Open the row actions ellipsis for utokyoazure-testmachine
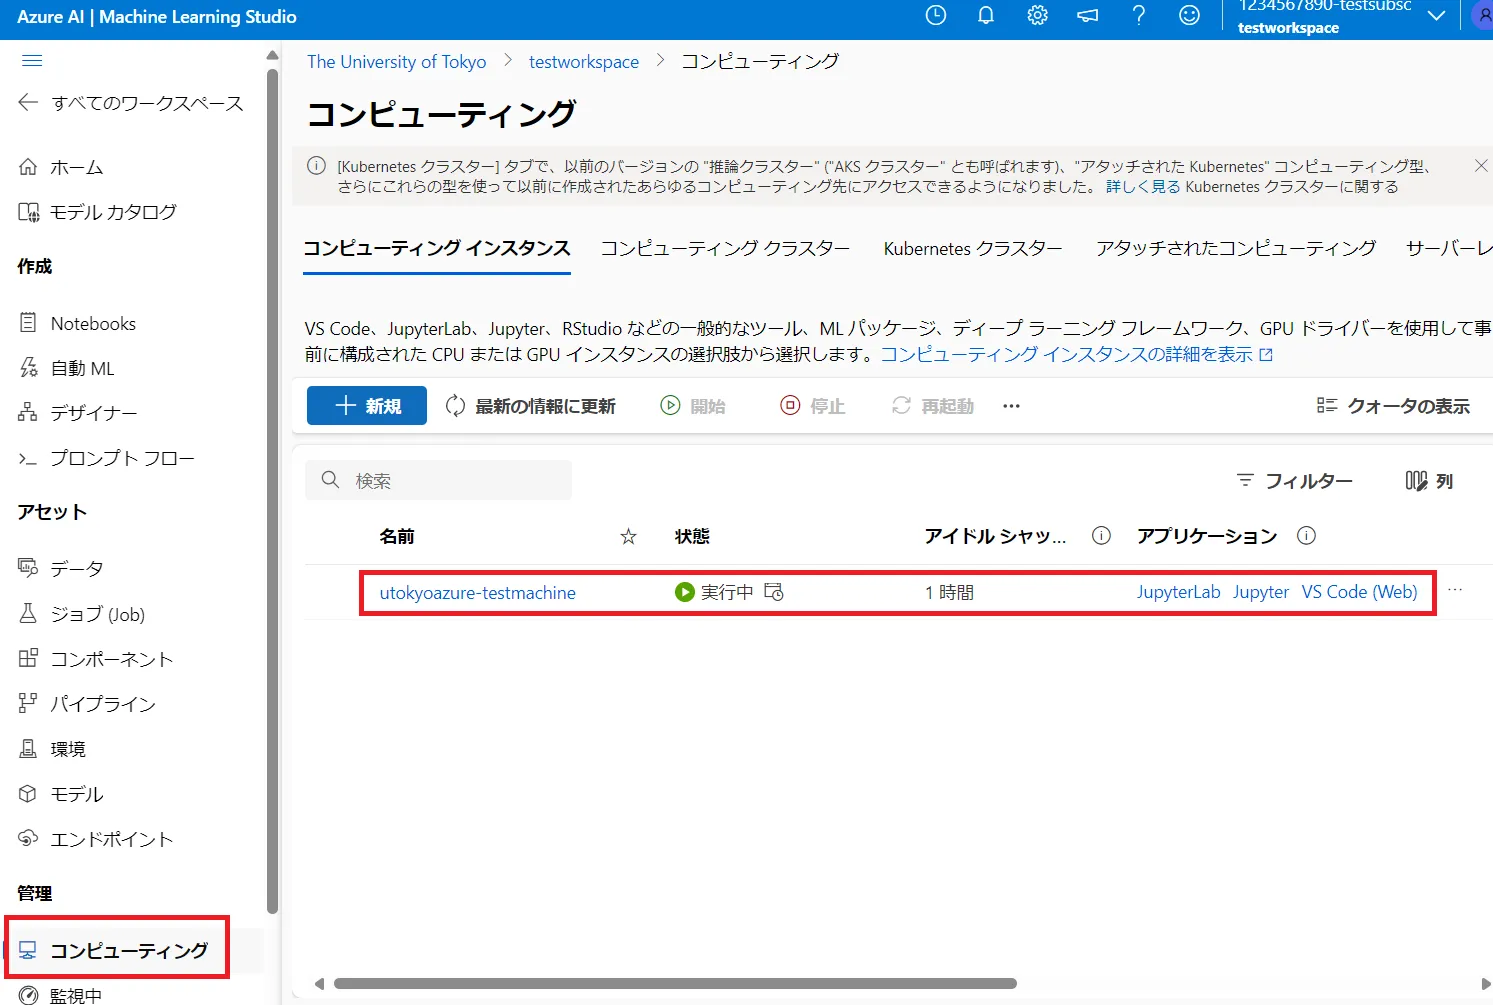Image resolution: width=1493 pixels, height=1005 pixels. pos(1455,590)
